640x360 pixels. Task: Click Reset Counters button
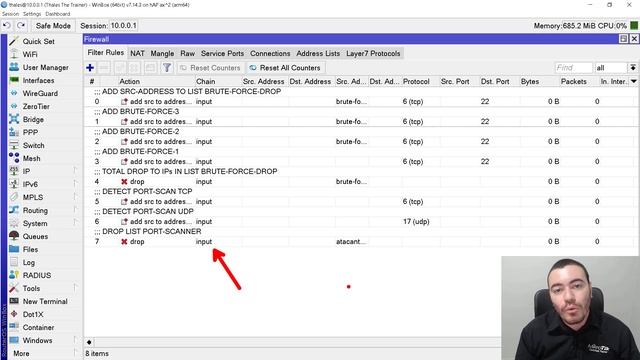point(210,68)
